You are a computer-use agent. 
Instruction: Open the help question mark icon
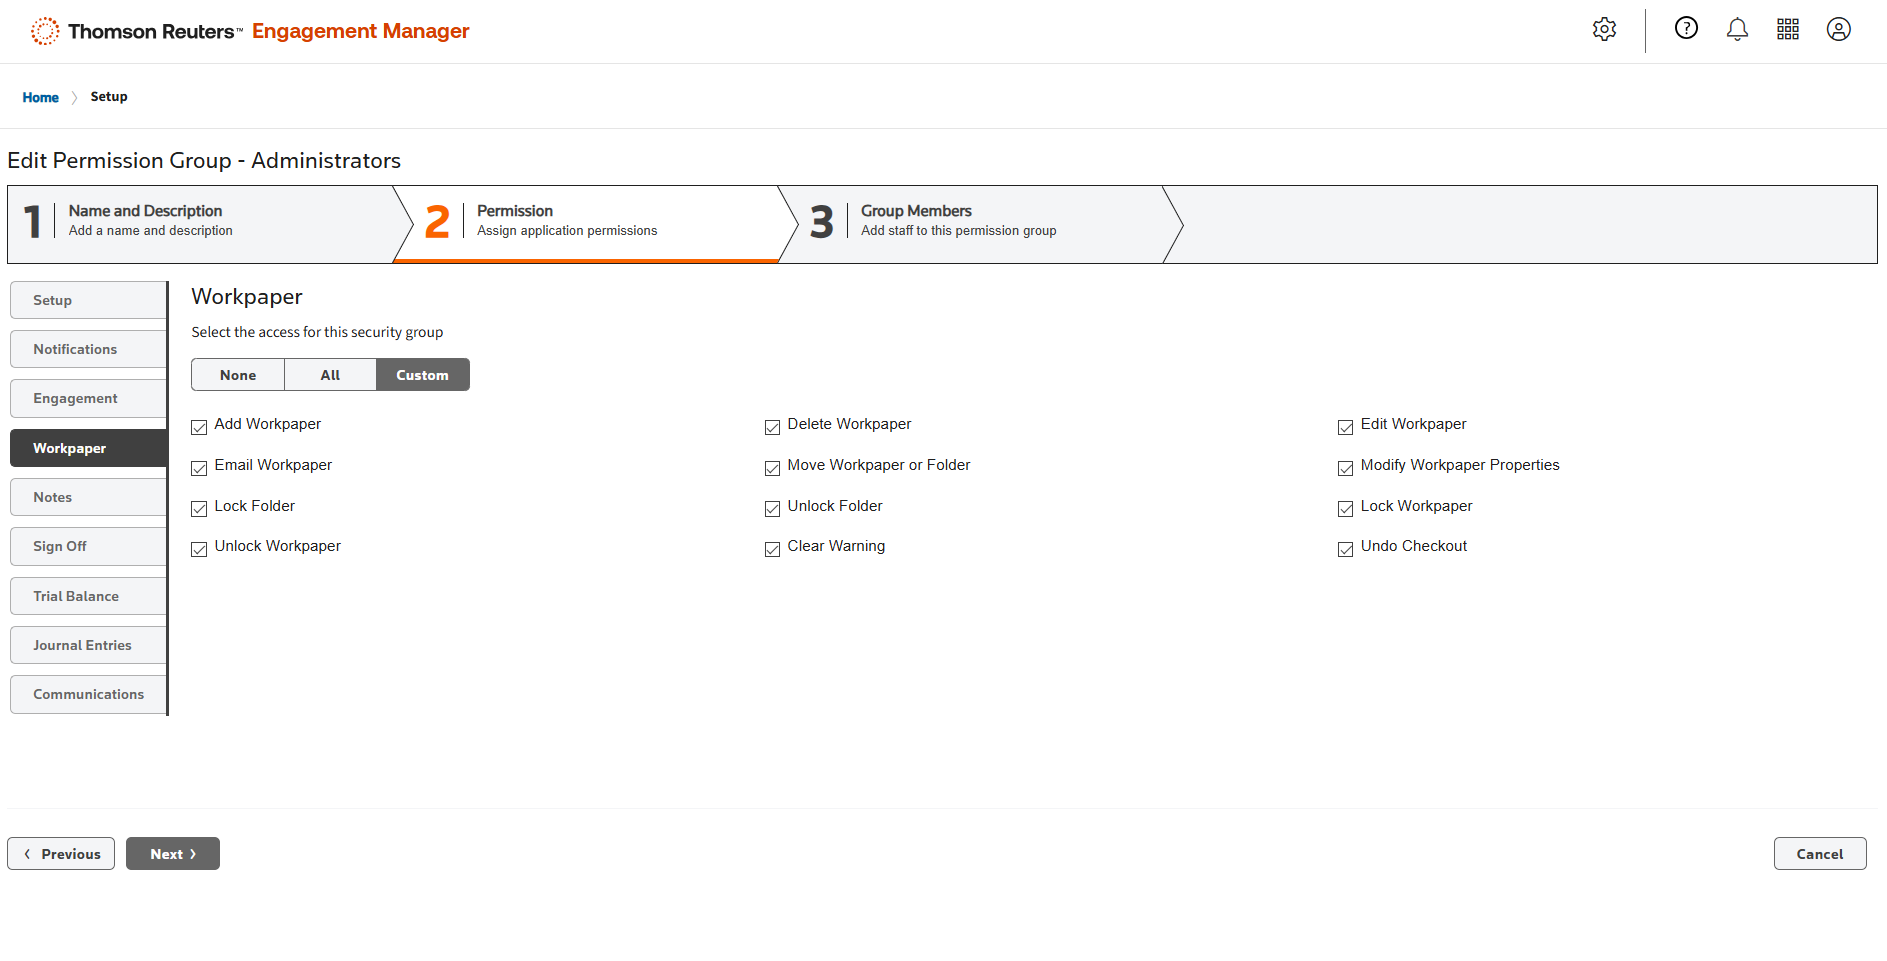point(1686,29)
